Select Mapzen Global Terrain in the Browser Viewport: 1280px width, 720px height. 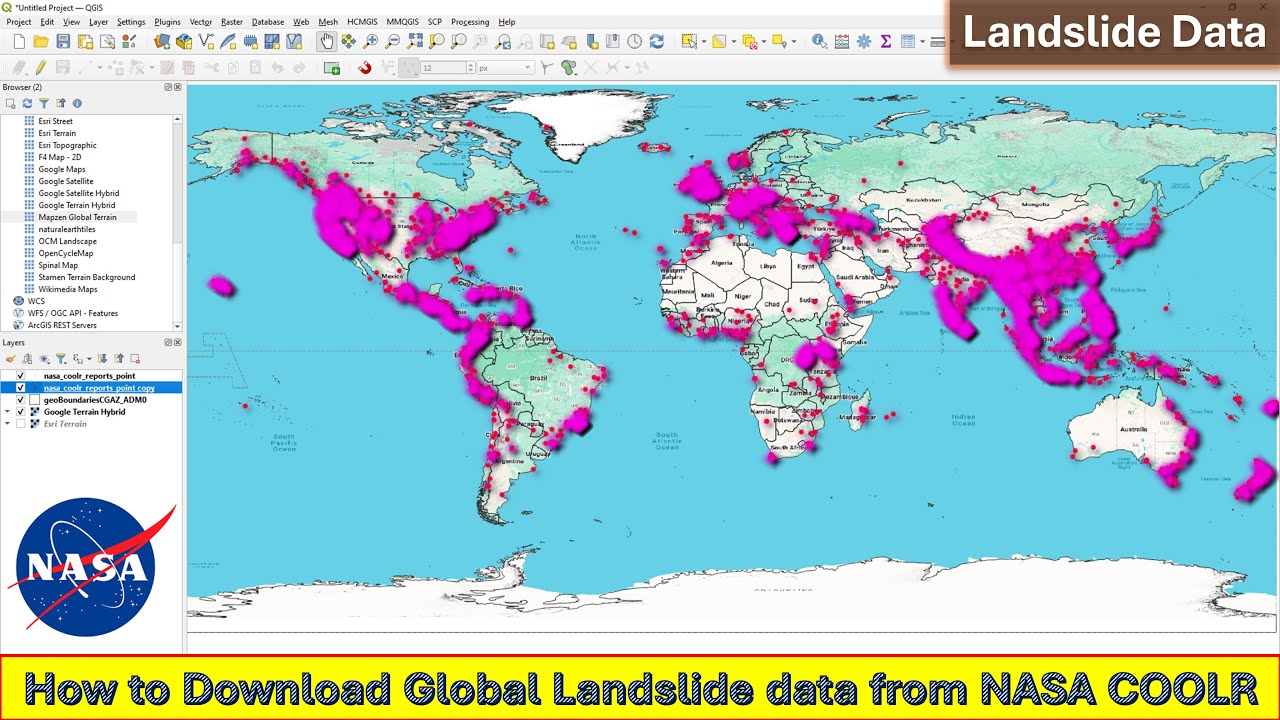[77, 217]
